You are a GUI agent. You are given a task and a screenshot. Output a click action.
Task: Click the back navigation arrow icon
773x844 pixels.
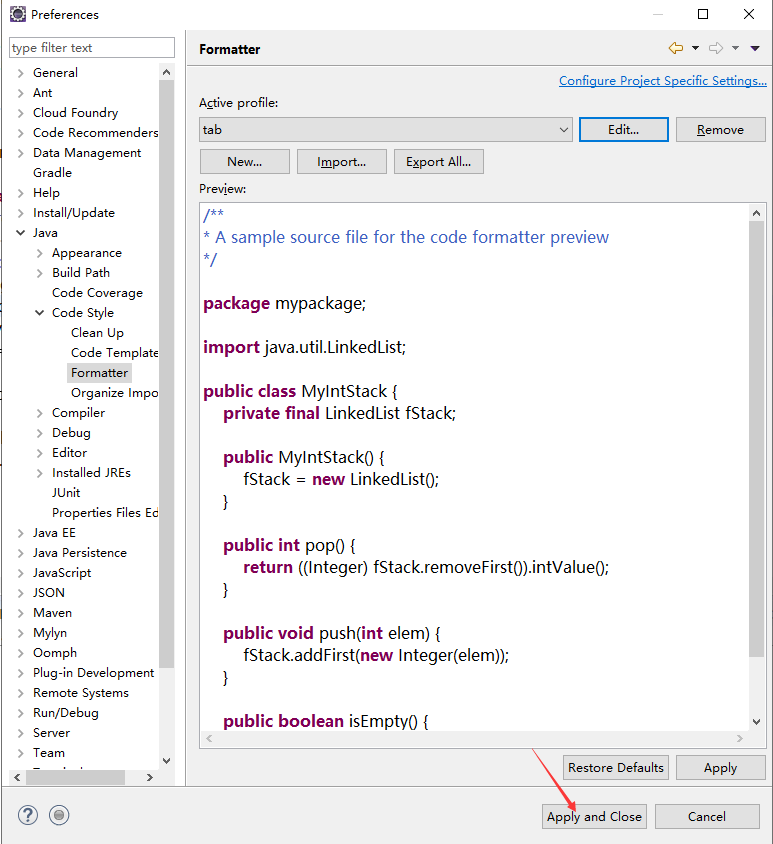(676, 48)
